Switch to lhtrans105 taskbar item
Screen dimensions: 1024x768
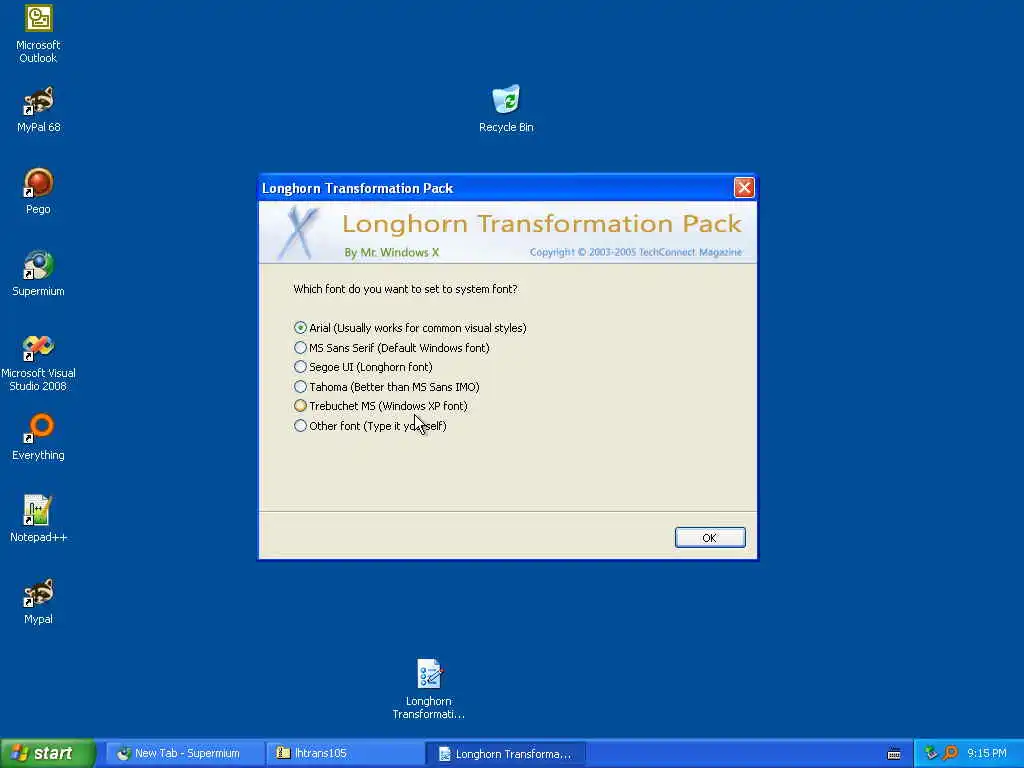click(345, 754)
